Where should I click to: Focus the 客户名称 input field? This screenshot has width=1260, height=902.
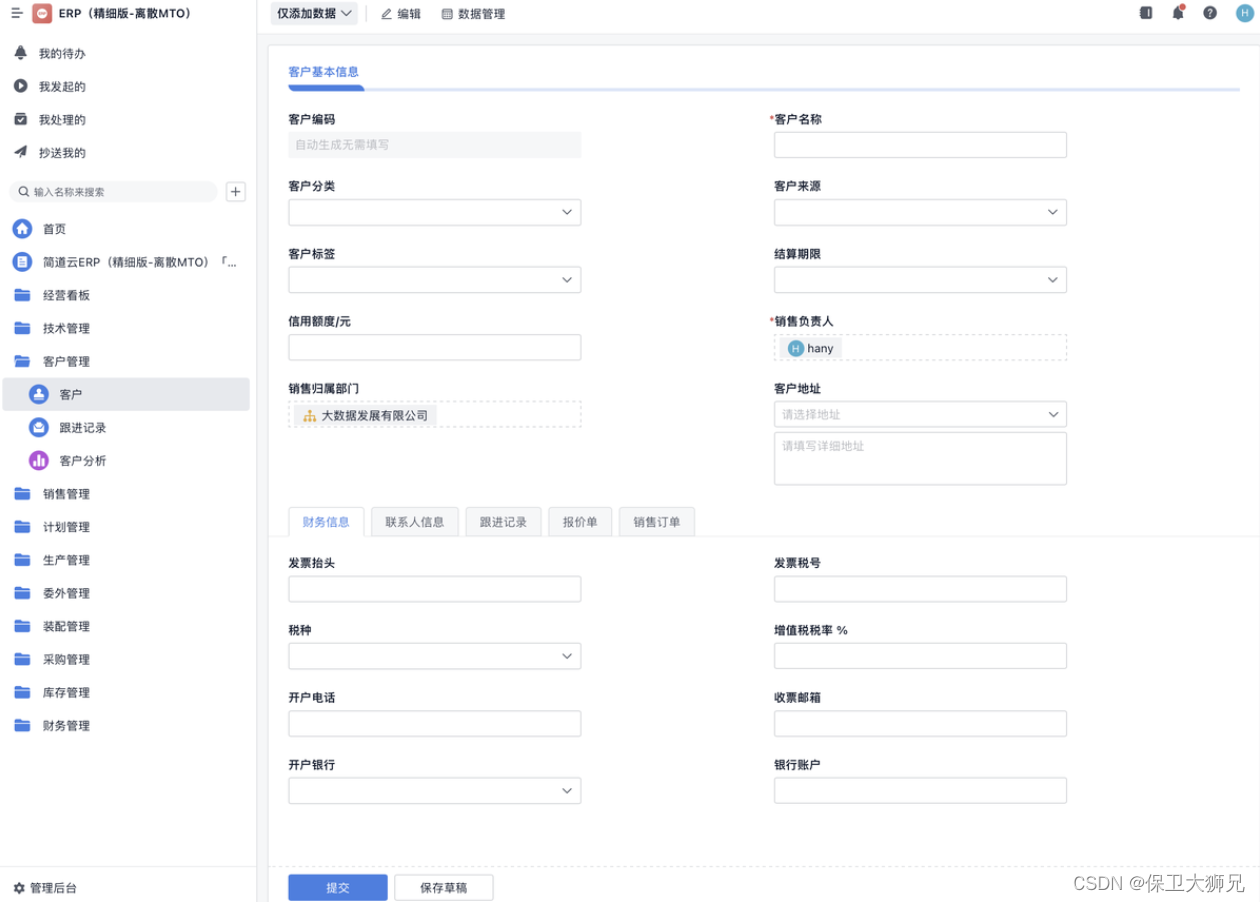point(920,145)
